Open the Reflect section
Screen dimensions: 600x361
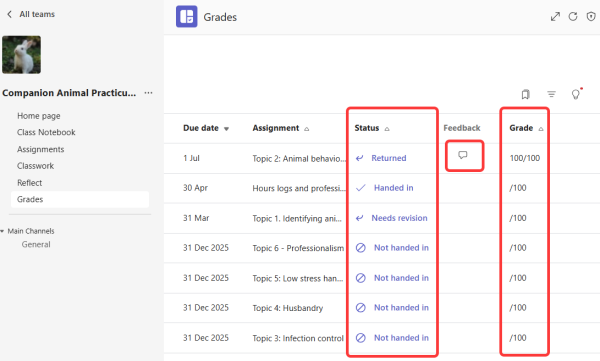click(x=29, y=183)
